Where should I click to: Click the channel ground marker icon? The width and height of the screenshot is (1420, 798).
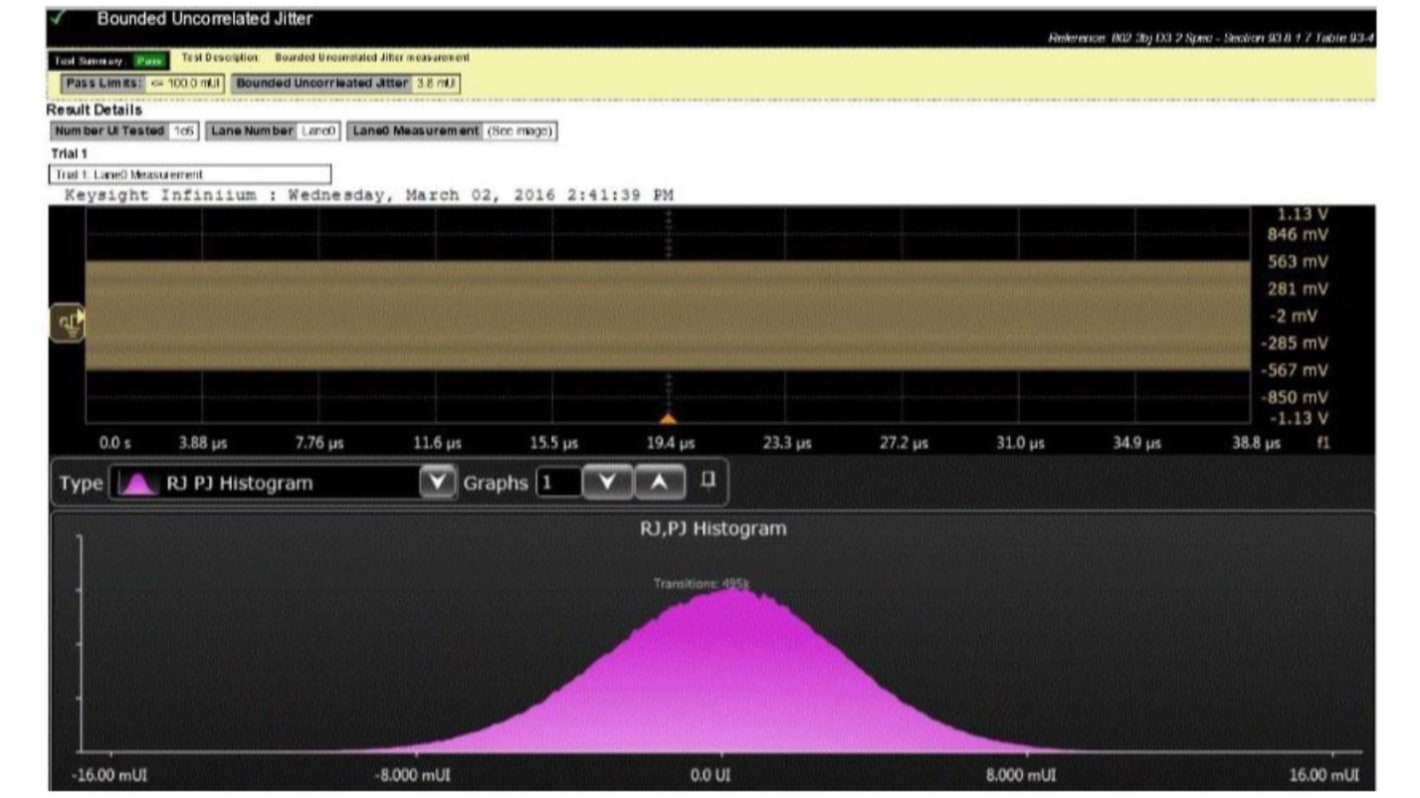pos(68,324)
